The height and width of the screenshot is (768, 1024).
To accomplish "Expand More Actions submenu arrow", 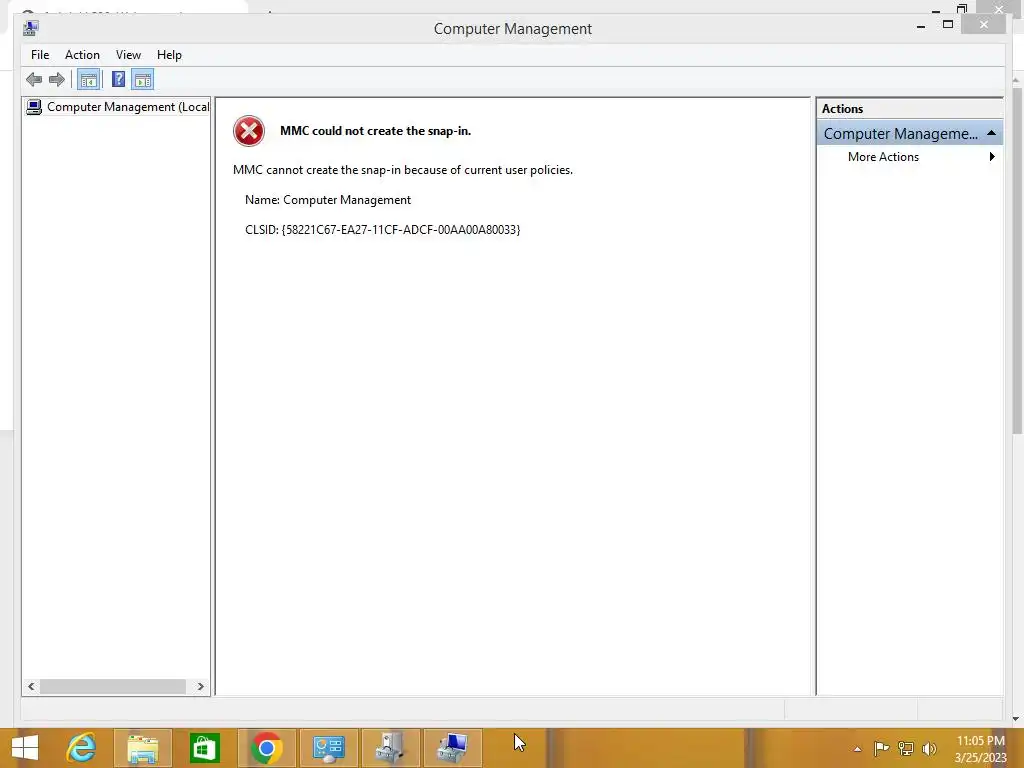I will [x=992, y=157].
